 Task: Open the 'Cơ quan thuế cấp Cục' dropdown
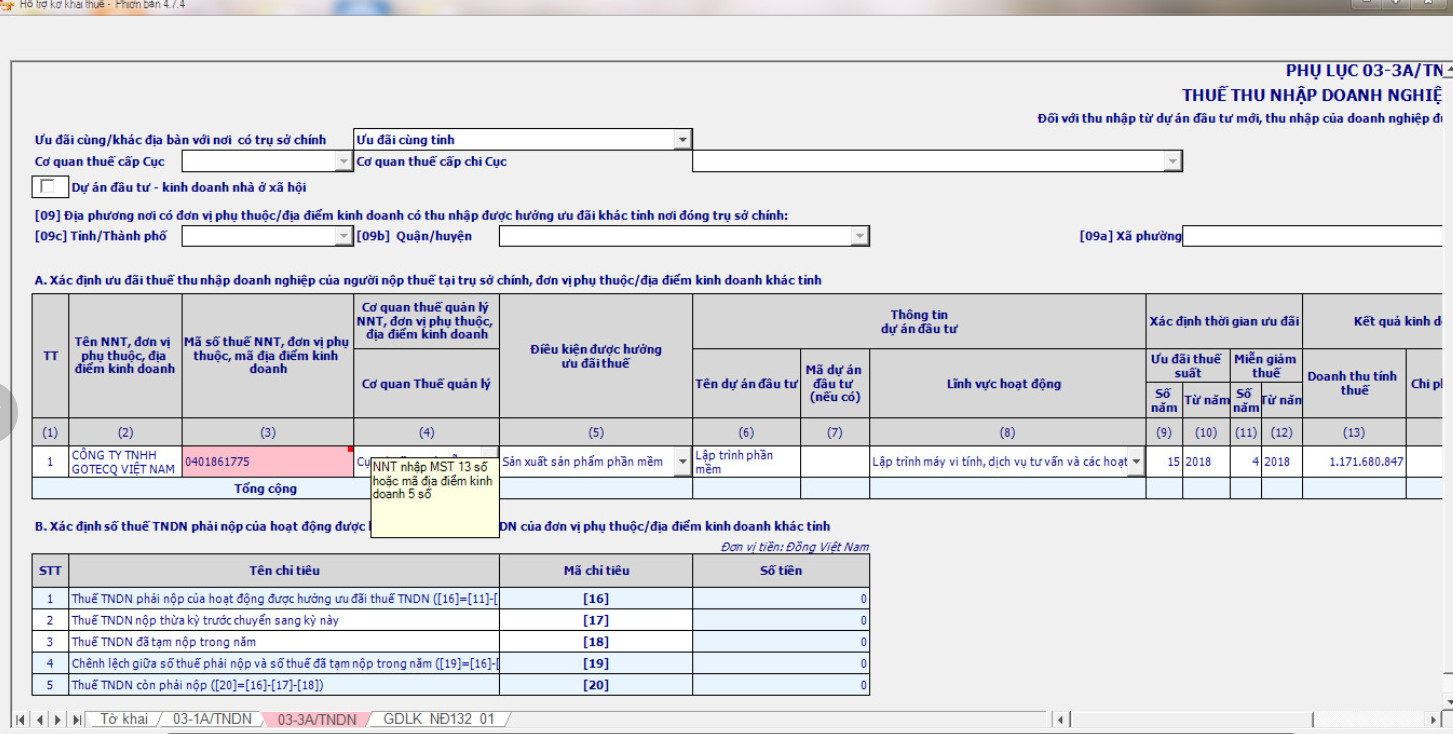[343, 161]
